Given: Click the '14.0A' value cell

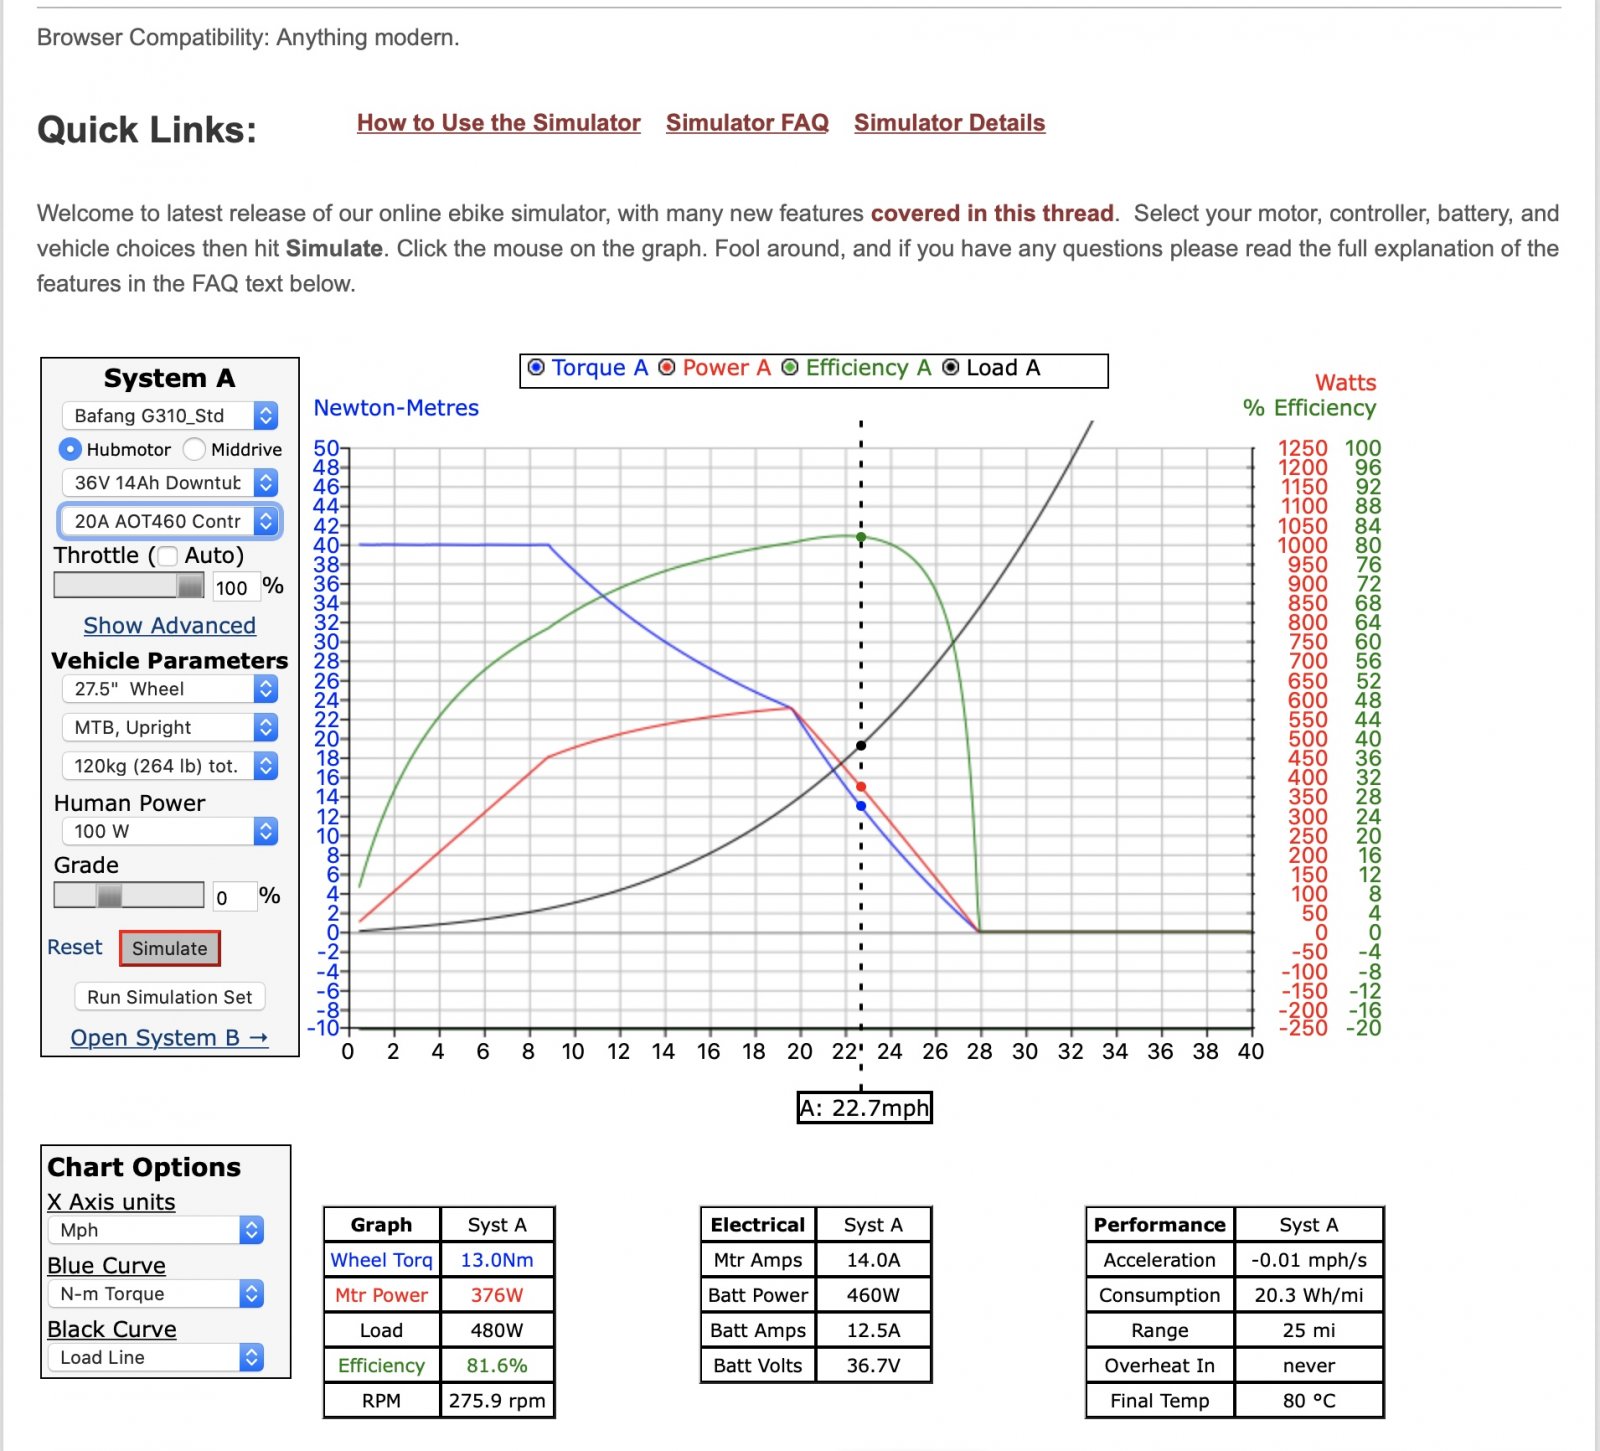Looking at the screenshot, I should [873, 1260].
